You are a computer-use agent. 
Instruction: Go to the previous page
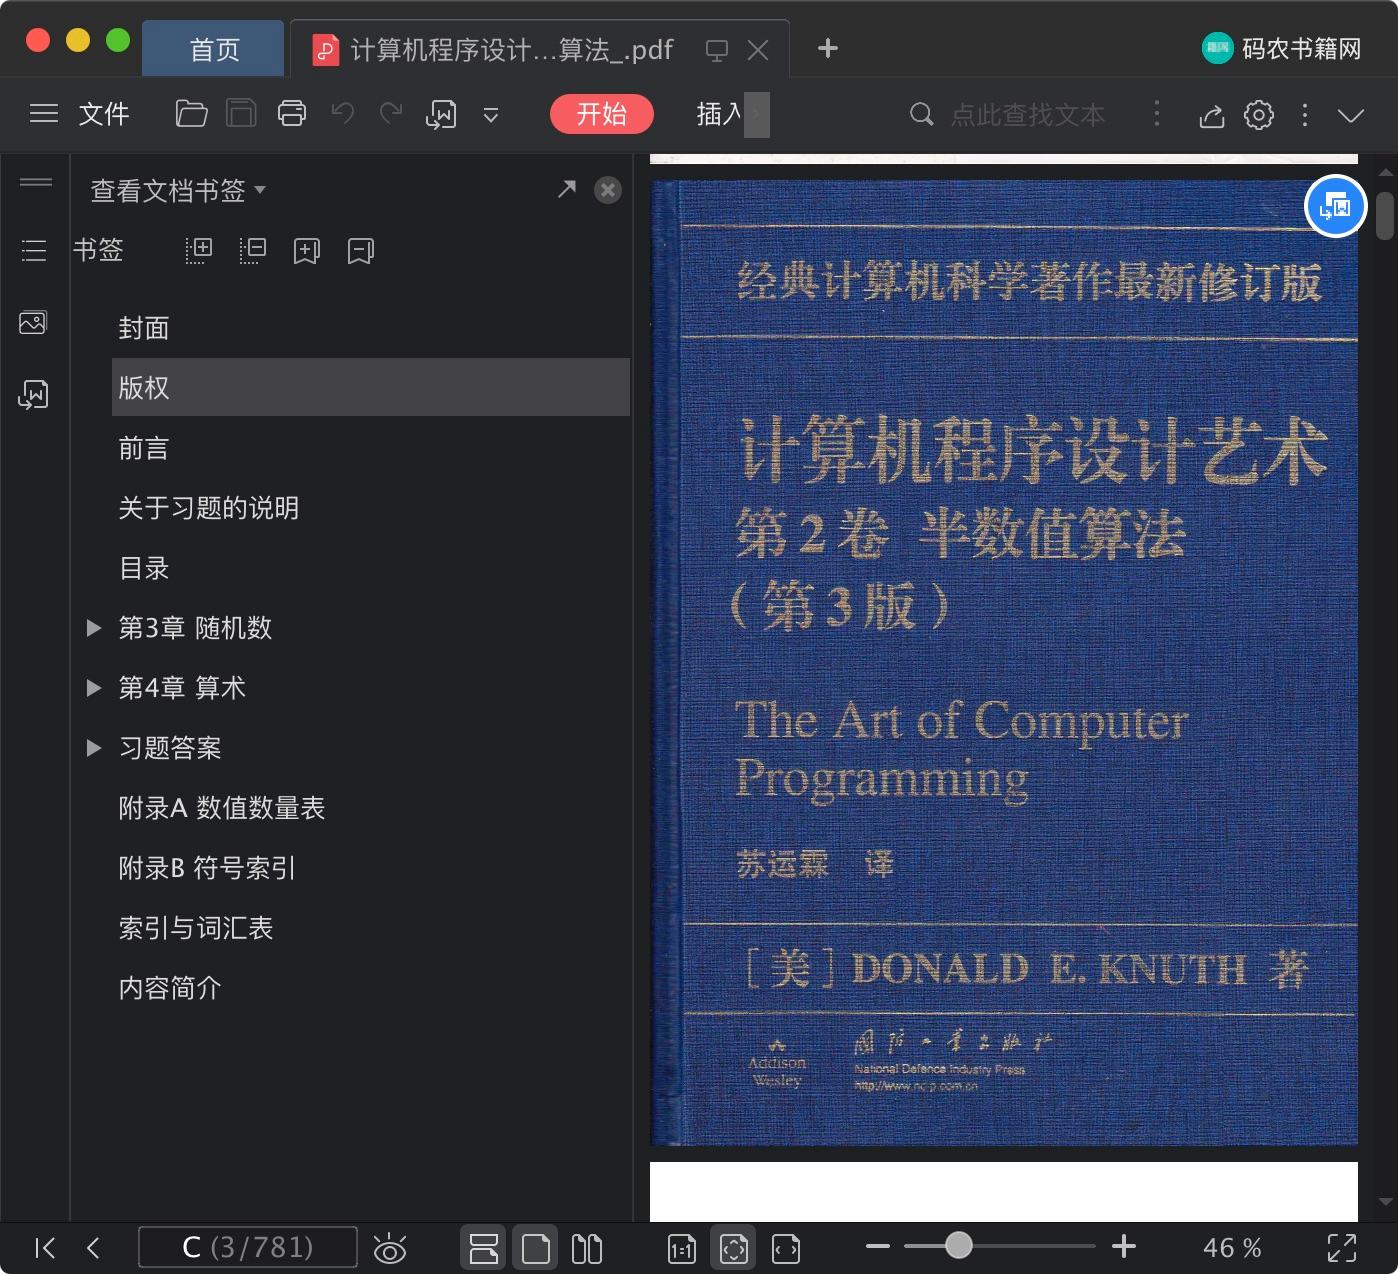[94, 1247]
